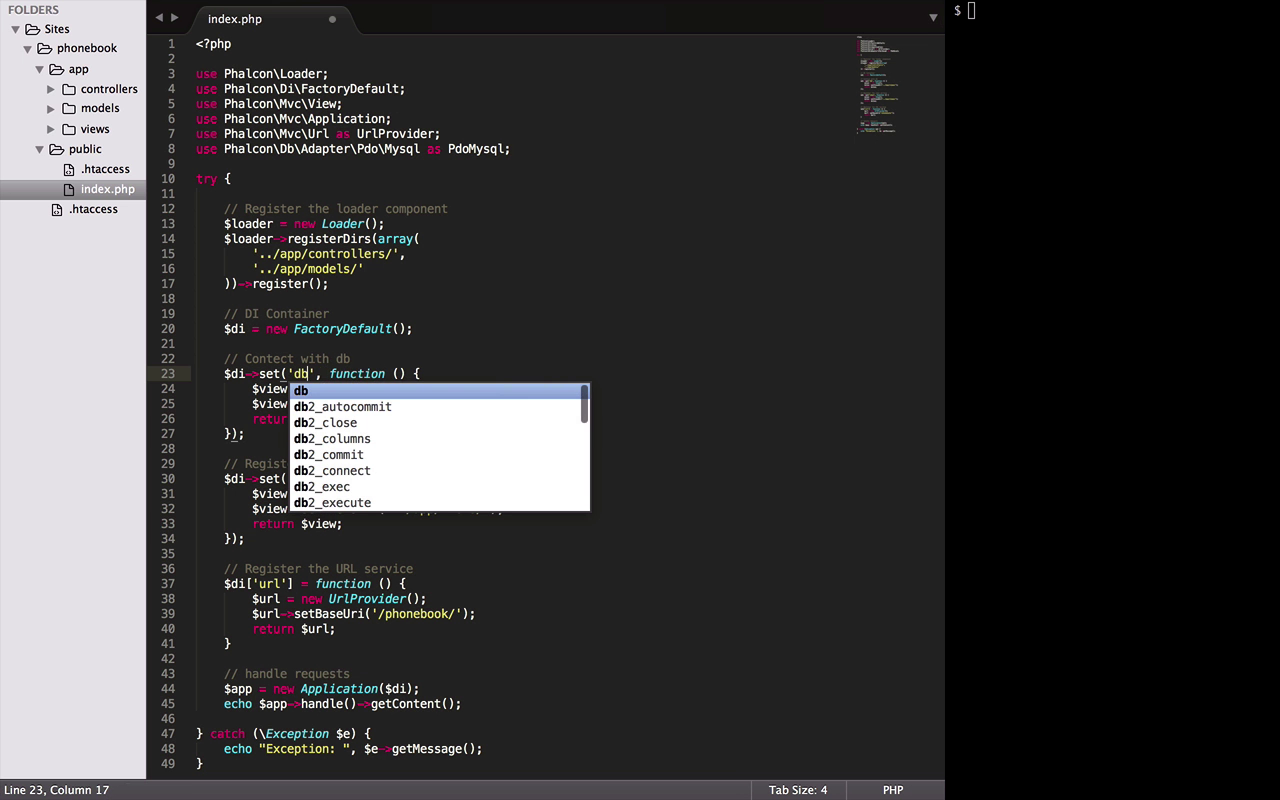Open root-level .htaccess file label
The width and height of the screenshot is (1280, 800).
[x=93, y=209]
